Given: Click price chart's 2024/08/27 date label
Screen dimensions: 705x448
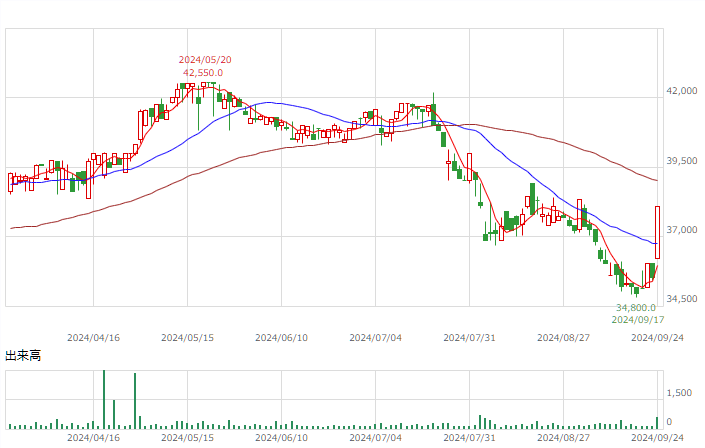Looking at the screenshot, I should pyautogui.click(x=563, y=338).
